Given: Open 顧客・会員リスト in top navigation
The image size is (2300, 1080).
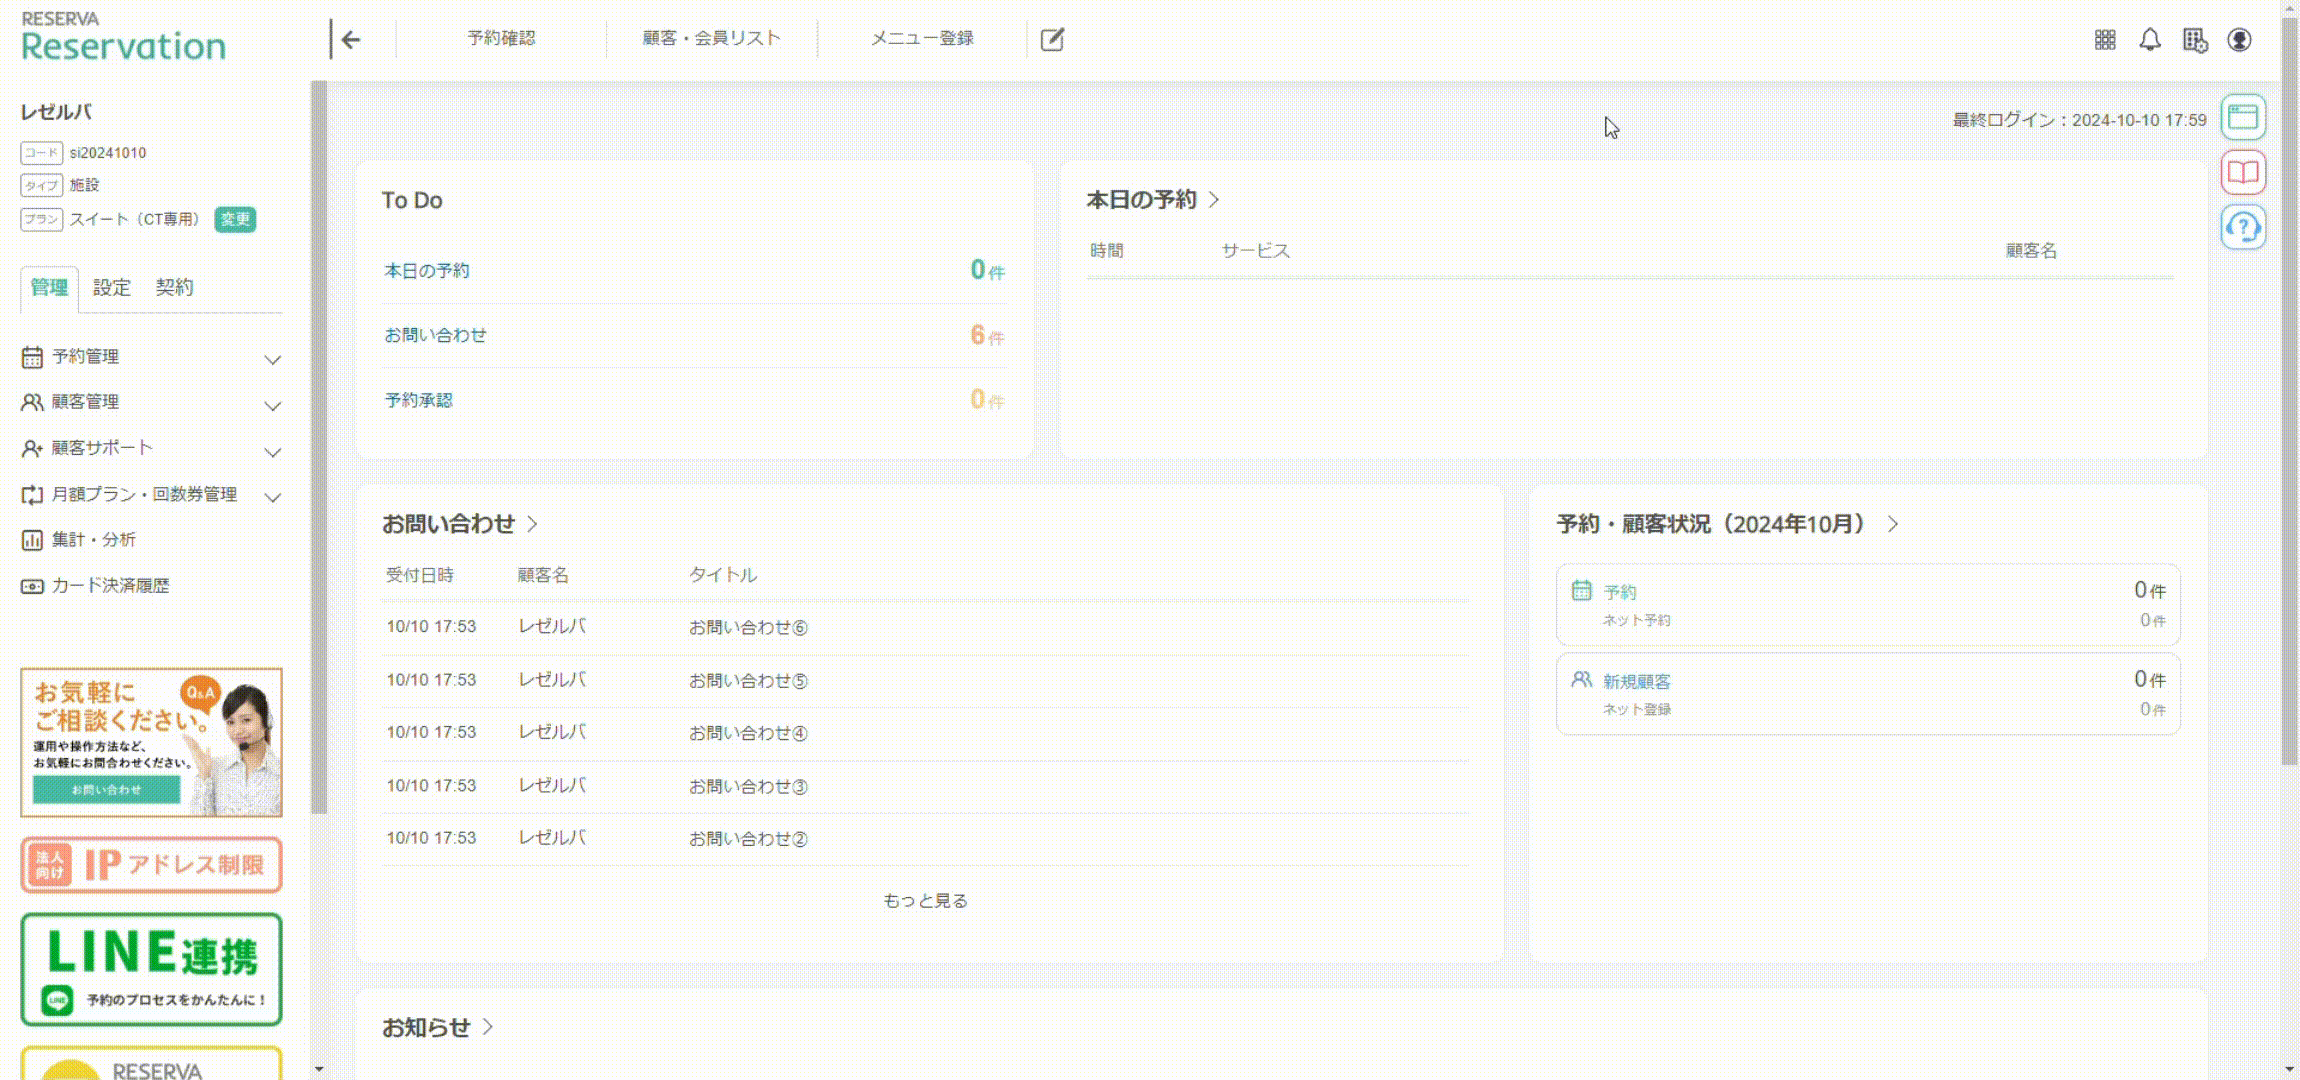Looking at the screenshot, I should click(711, 38).
